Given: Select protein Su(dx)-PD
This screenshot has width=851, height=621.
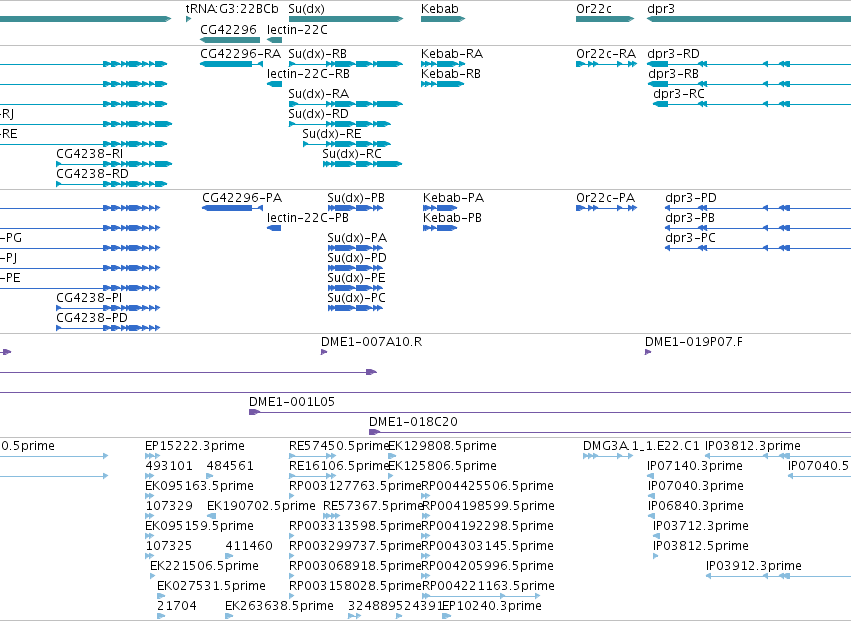Looking at the screenshot, I should click(x=357, y=258).
